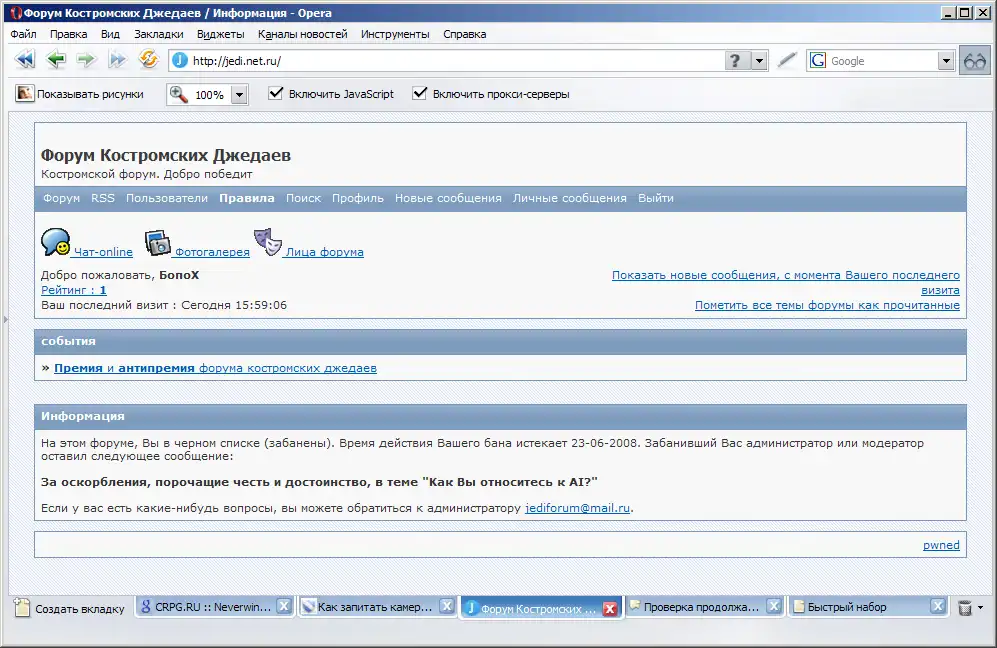Open the Закладки menu
This screenshot has height=648, width=997.
click(x=158, y=34)
